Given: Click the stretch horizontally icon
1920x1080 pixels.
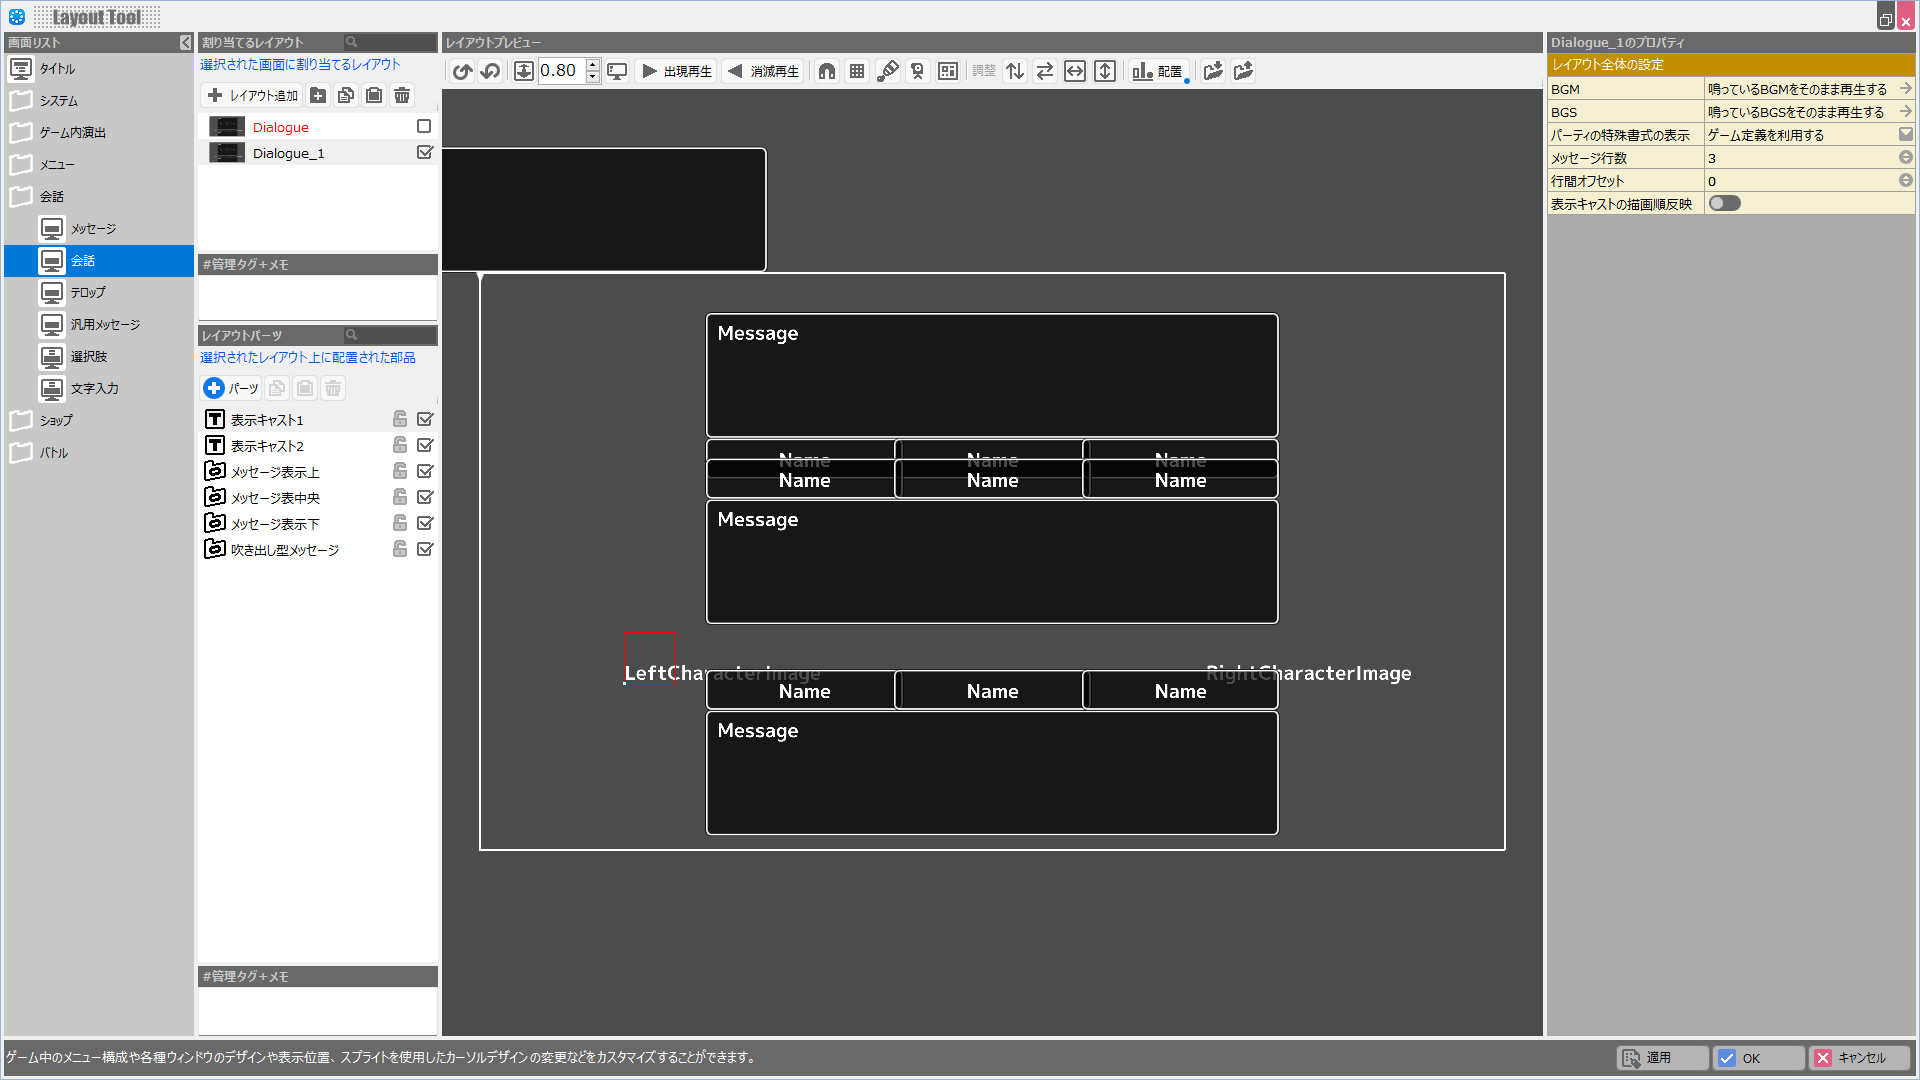Looking at the screenshot, I should click(1075, 71).
